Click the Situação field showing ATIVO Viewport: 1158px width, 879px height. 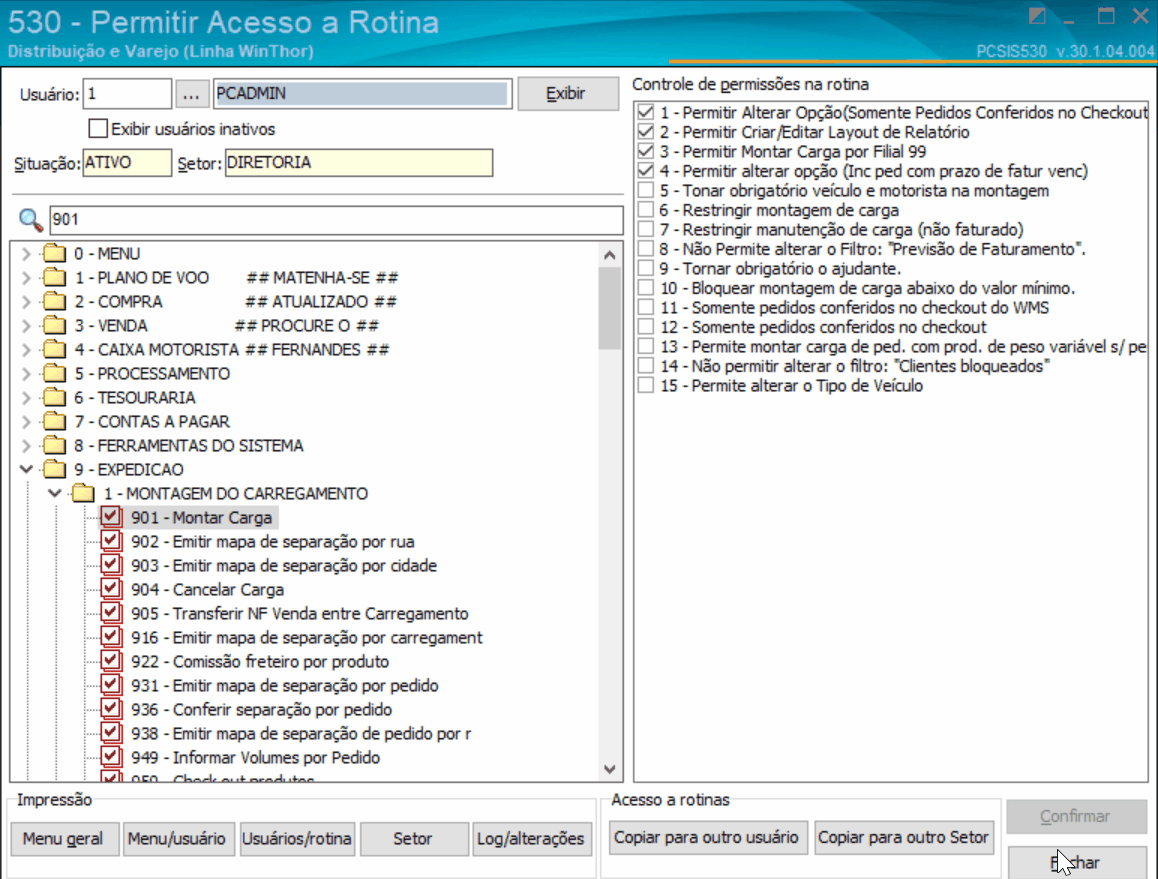(x=127, y=163)
